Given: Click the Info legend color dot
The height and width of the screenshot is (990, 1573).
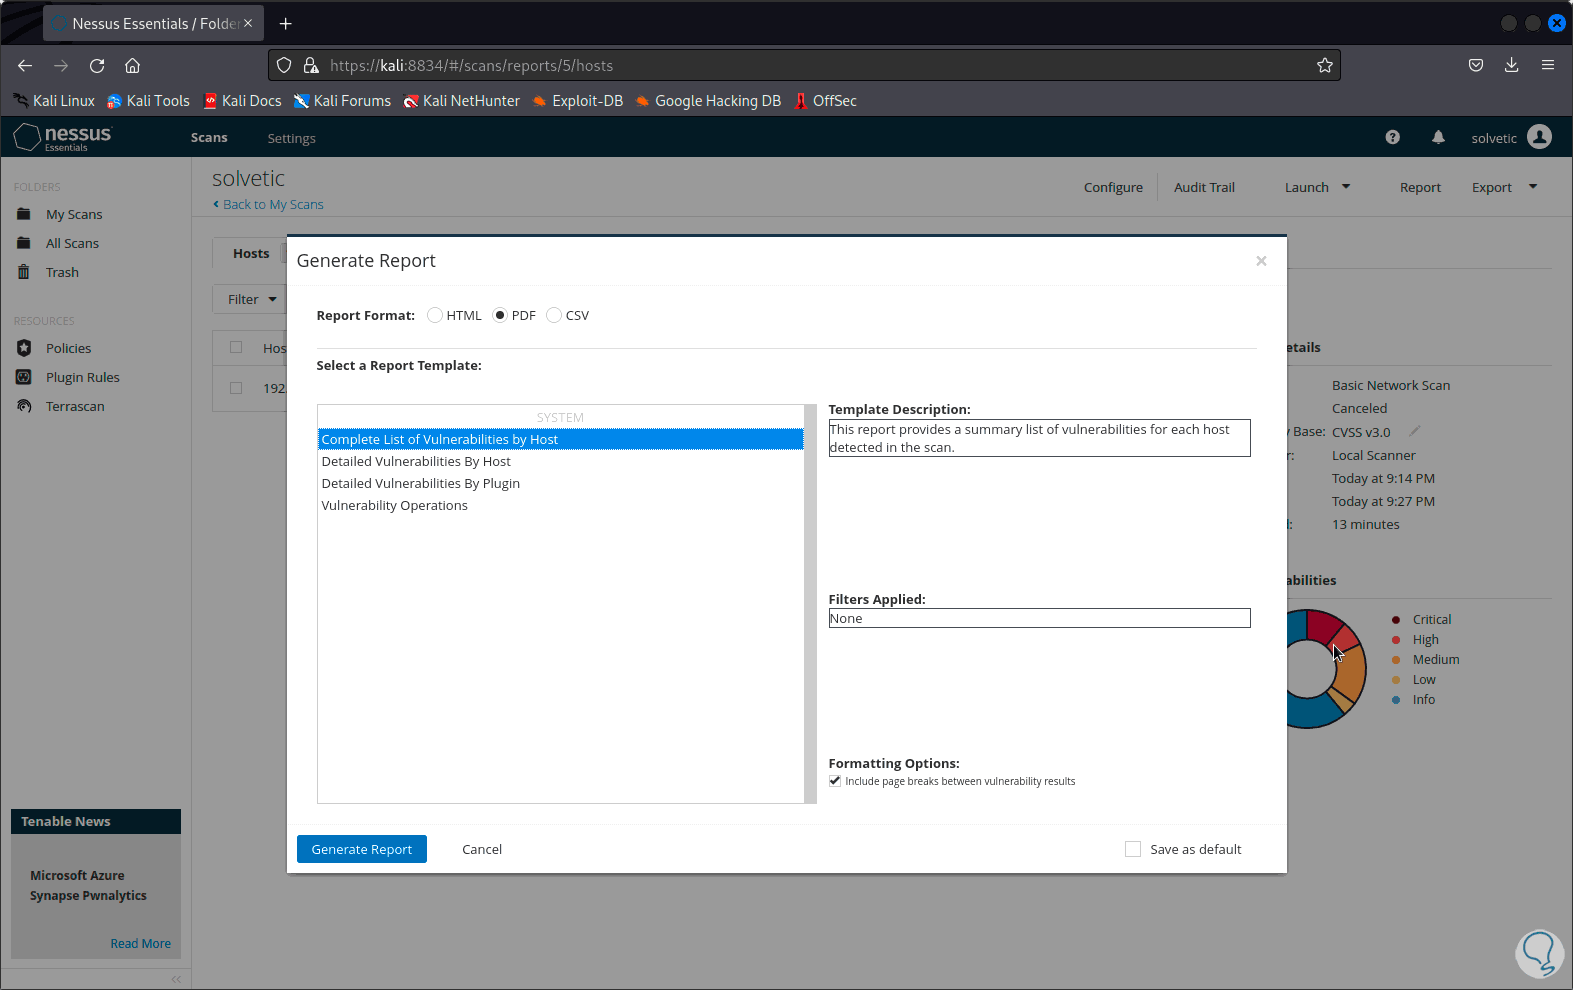Looking at the screenshot, I should point(1396,700).
